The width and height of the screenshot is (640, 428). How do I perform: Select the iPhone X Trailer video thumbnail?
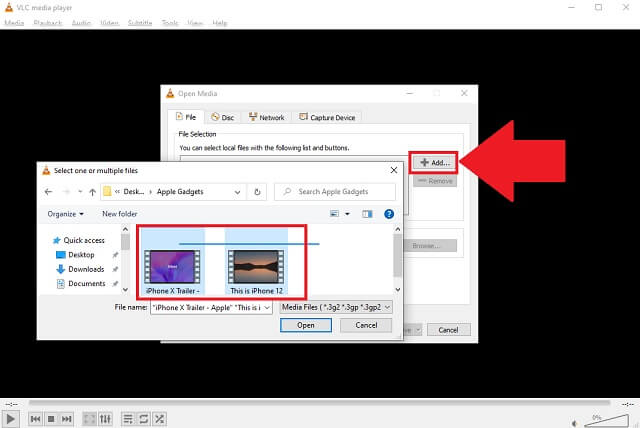[x=172, y=267]
